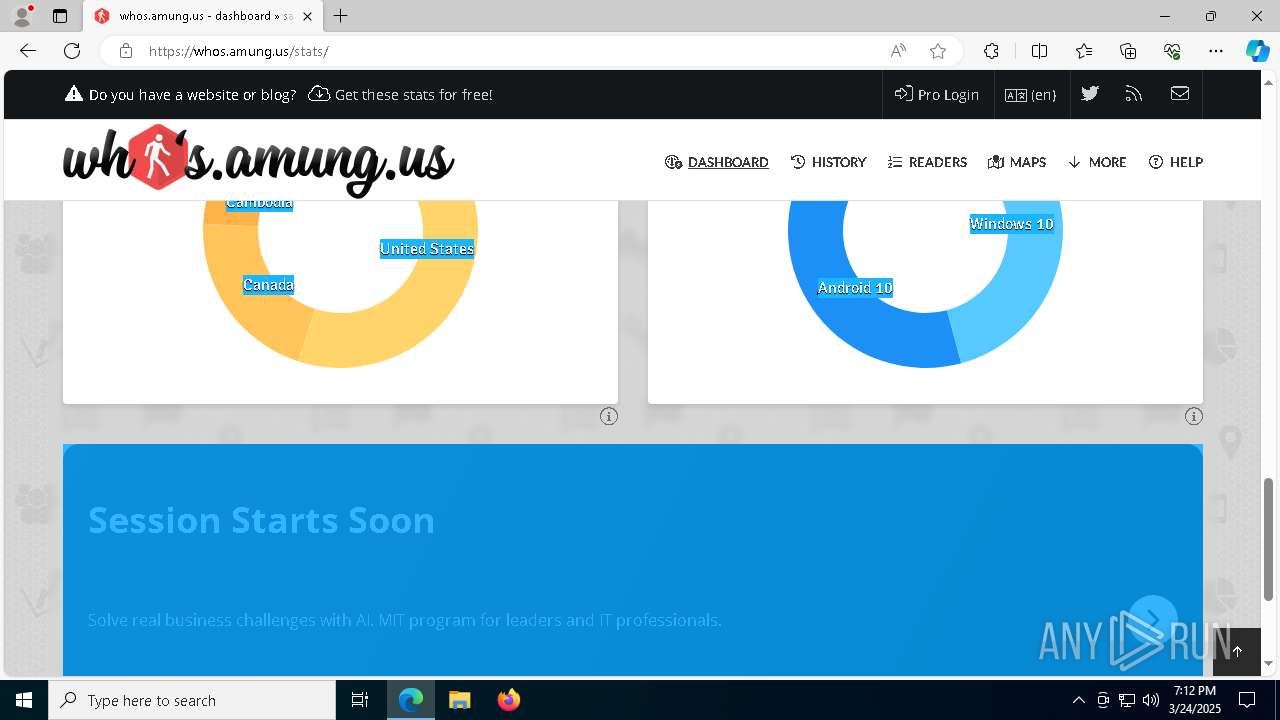Open a new tab
The width and height of the screenshot is (1280, 720).
click(x=341, y=16)
